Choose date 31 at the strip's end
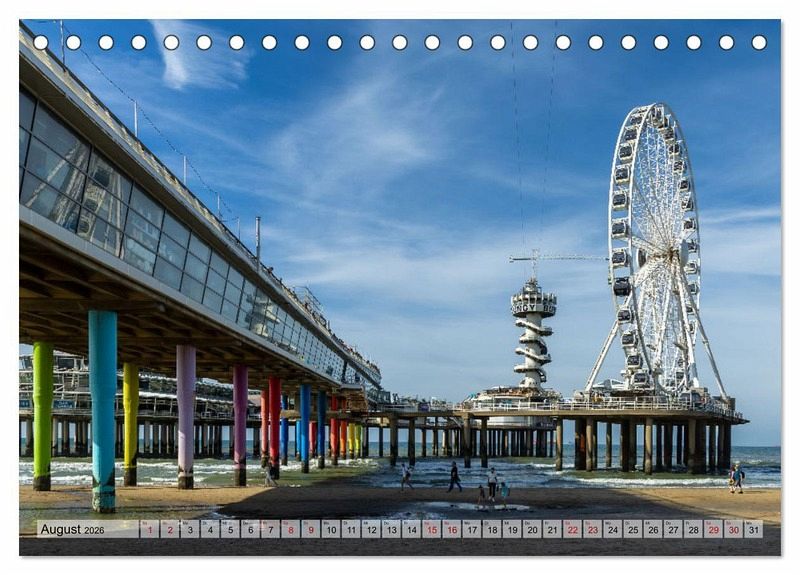The image size is (800, 575). pyautogui.click(x=754, y=529)
